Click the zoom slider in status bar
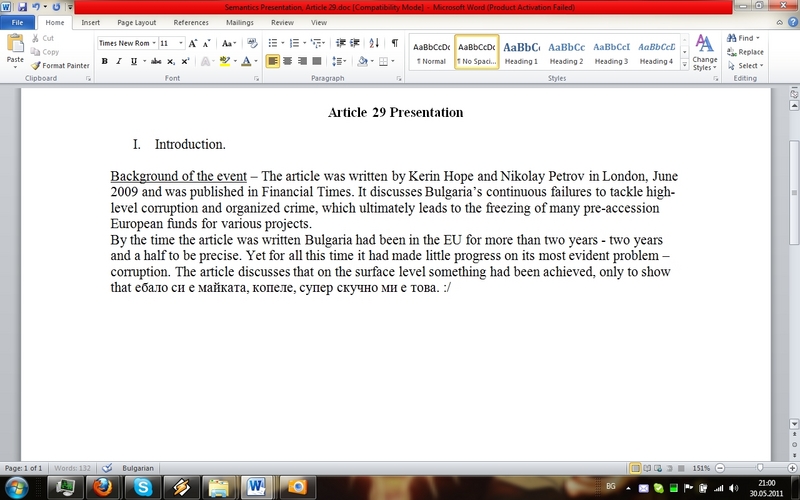Viewport: 800px width, 500px height. (760, 468)
